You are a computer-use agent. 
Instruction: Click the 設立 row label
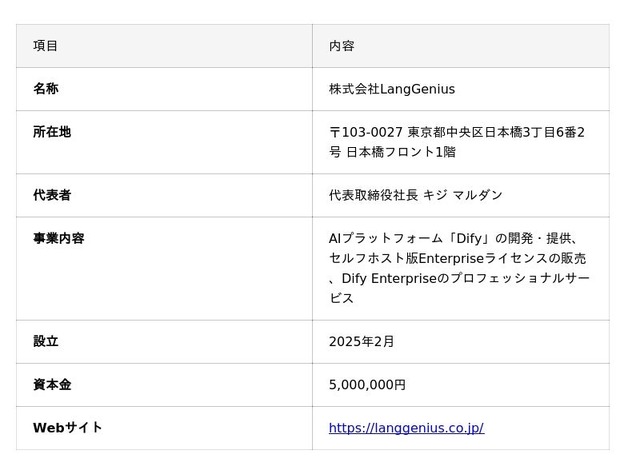click(46, 341)
